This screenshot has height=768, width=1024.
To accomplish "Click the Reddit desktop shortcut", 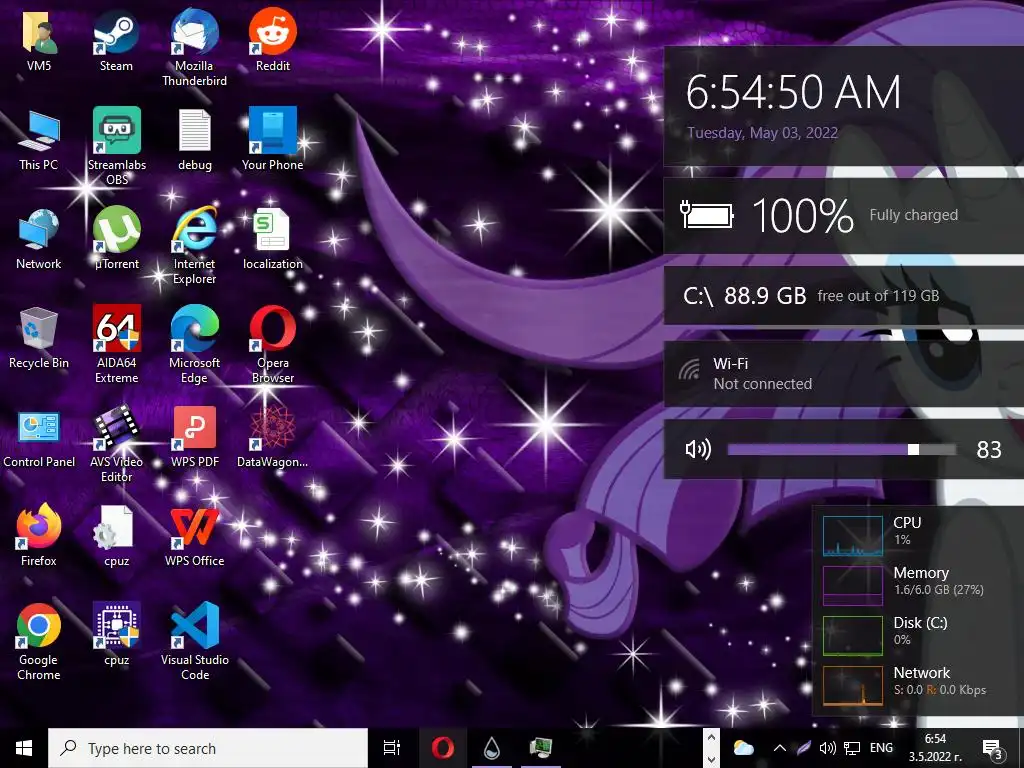I will click(x=272, y=40).
